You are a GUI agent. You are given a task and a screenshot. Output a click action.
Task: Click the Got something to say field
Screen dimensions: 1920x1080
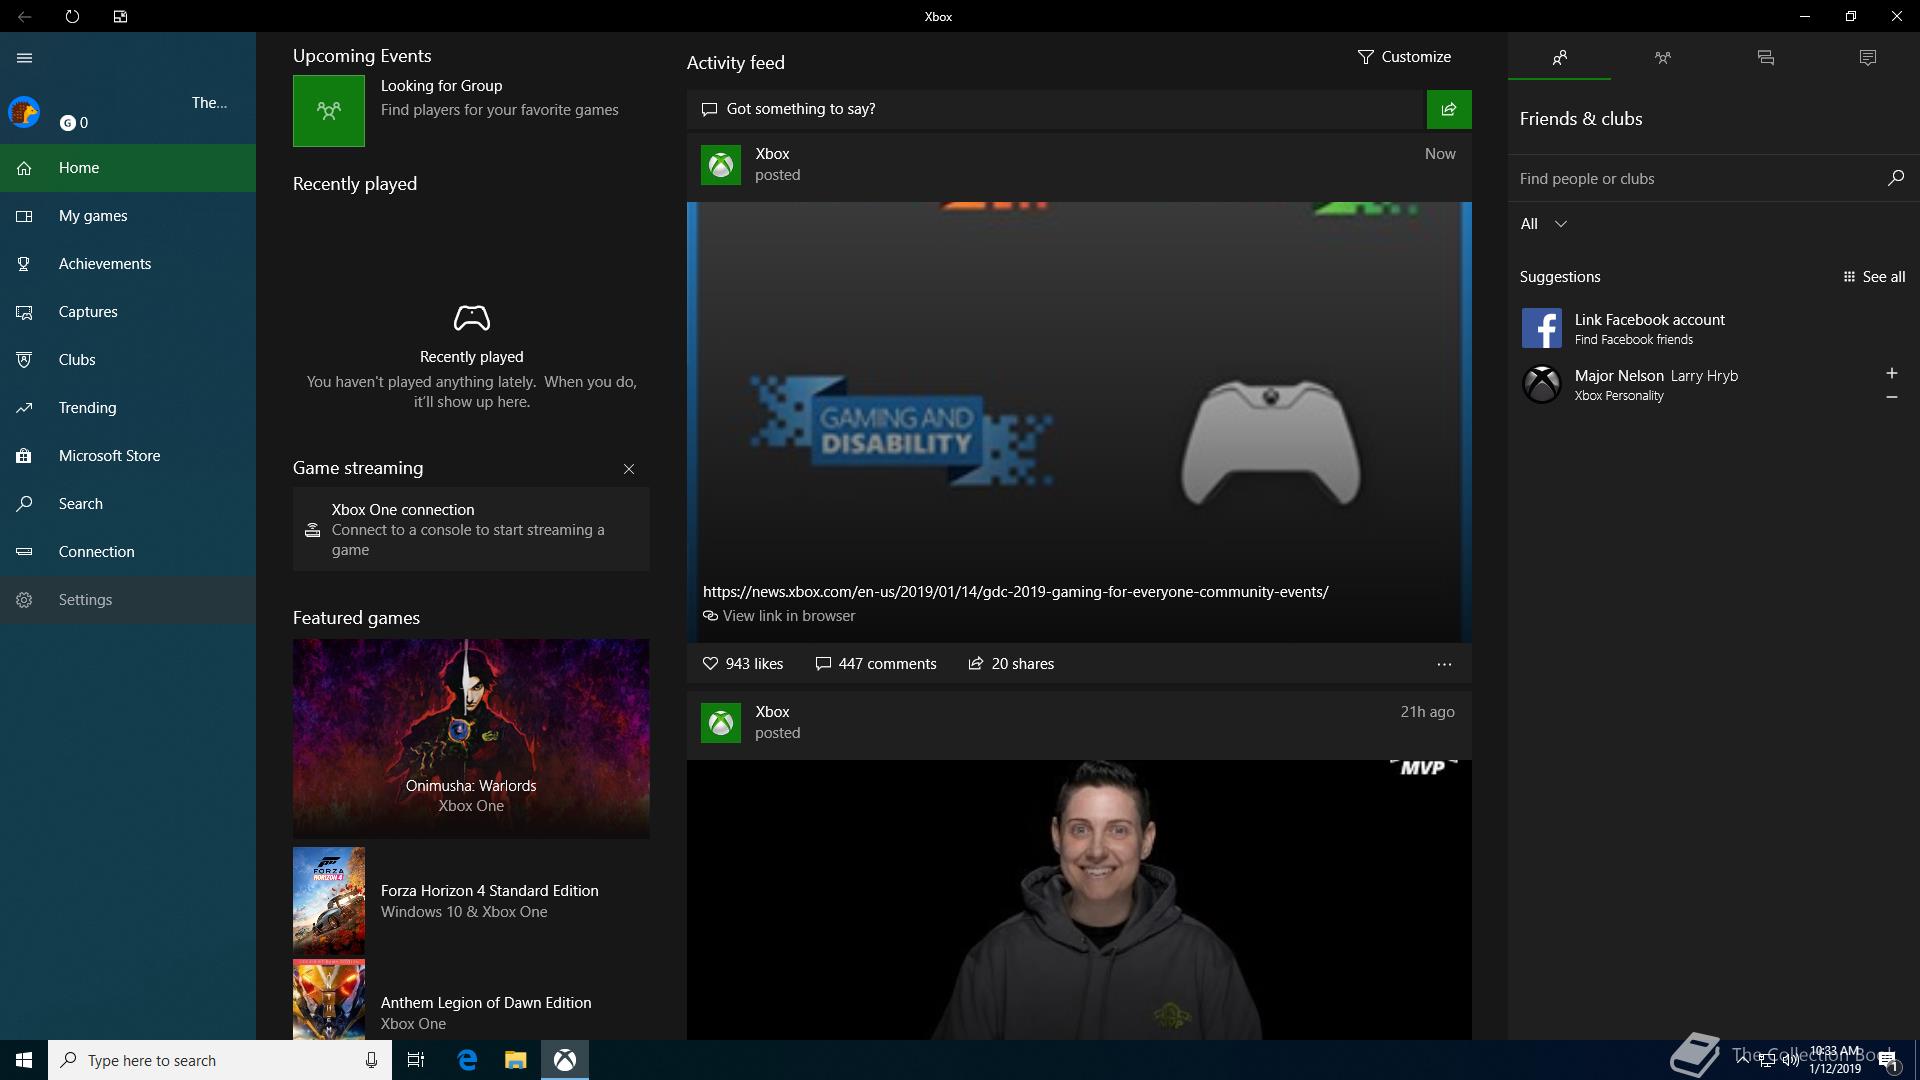[x=1055, y=109]
